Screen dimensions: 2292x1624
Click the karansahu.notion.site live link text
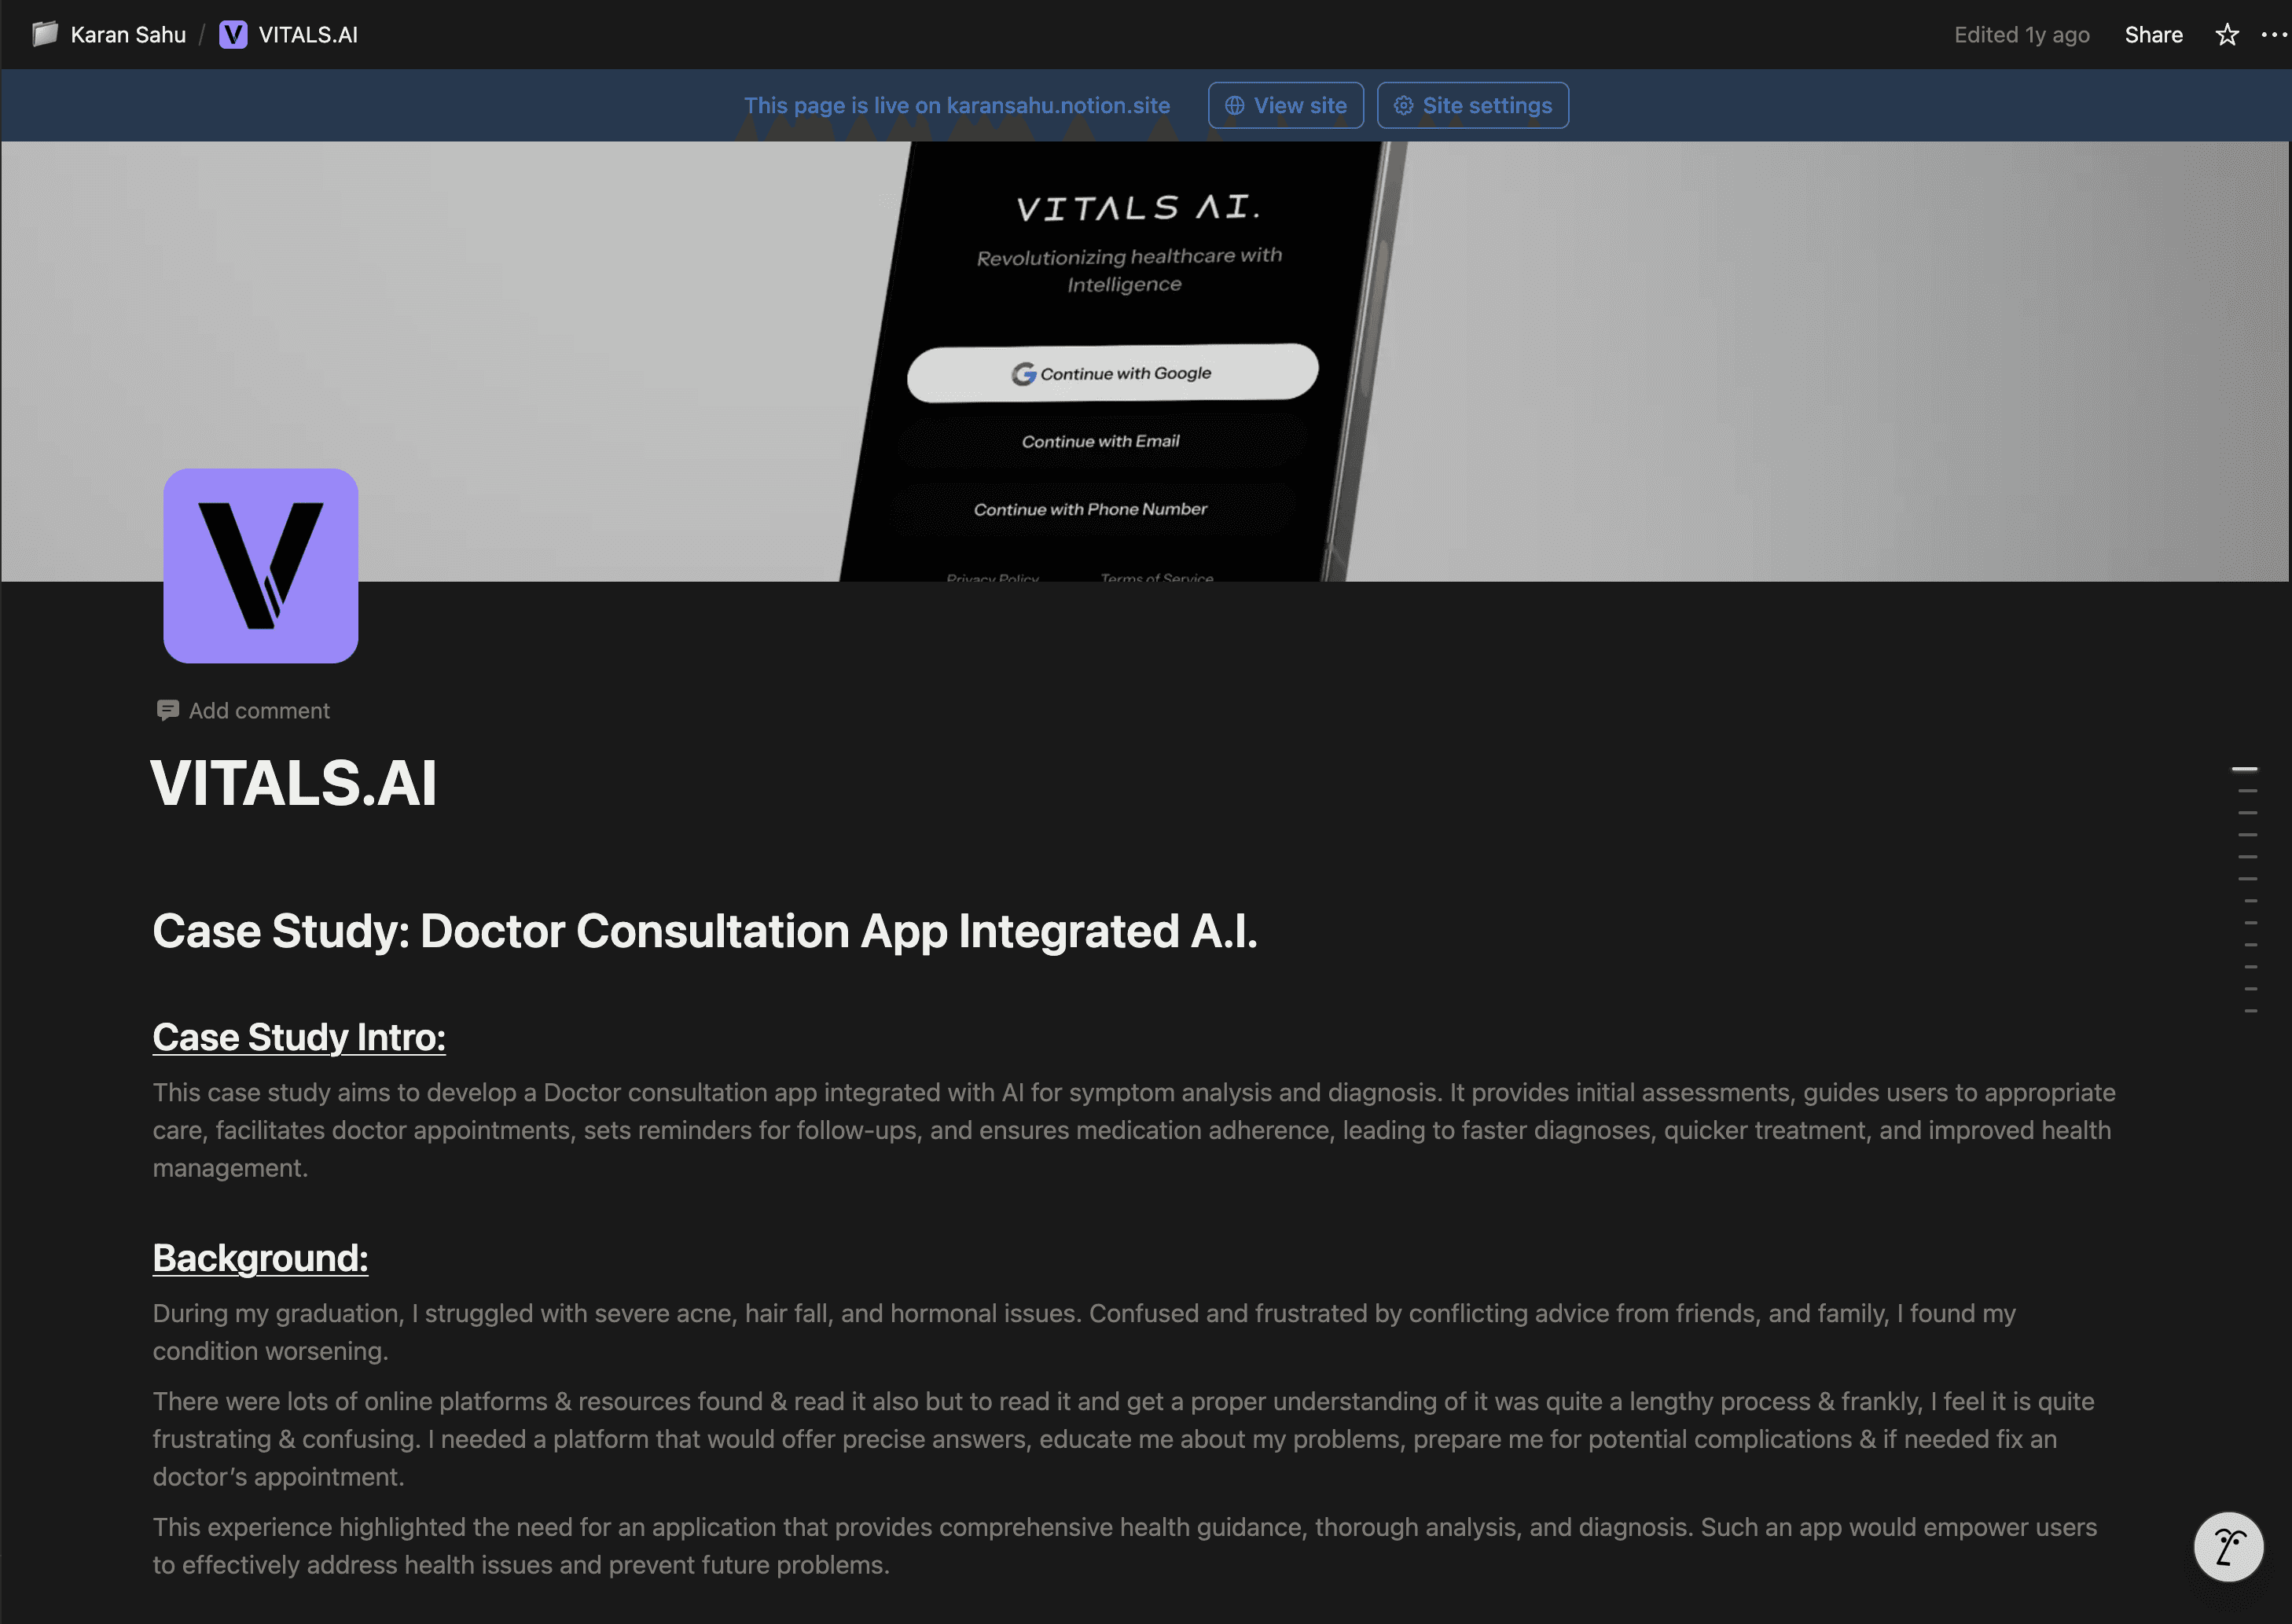[x=1057, y=105]
